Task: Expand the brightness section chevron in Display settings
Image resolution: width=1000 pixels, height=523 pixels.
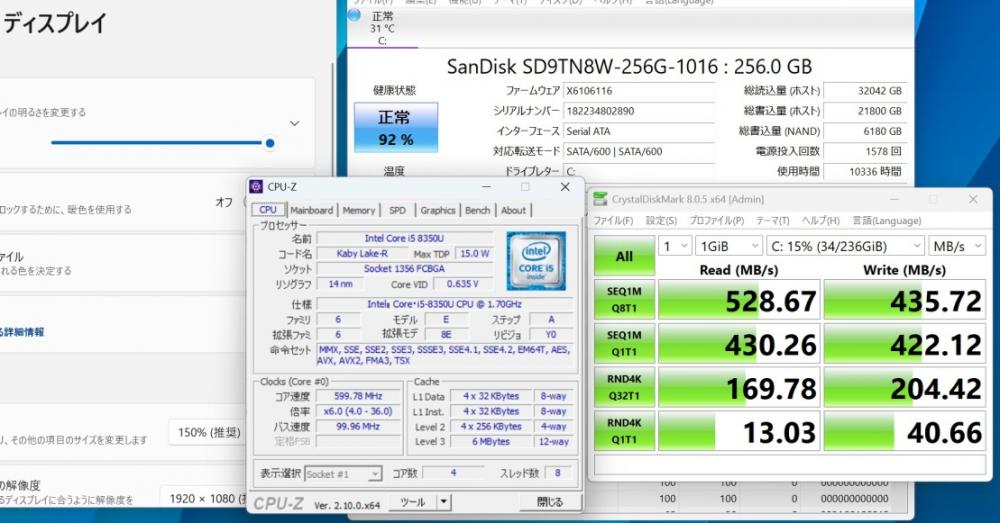Action: pos(294,123)
